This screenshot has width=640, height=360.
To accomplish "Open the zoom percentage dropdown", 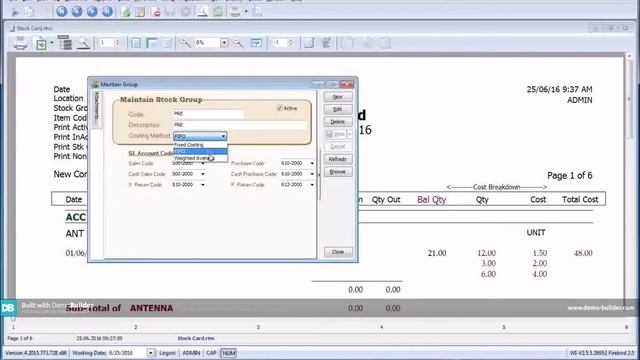I will (224, 42).
